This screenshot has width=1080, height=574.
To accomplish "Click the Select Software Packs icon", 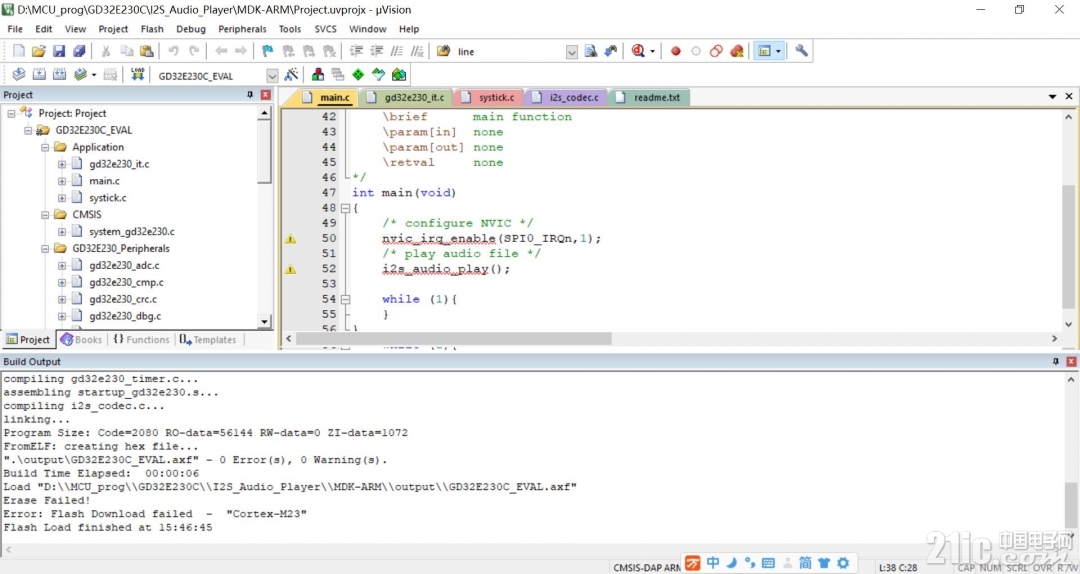I will [378, 74].
